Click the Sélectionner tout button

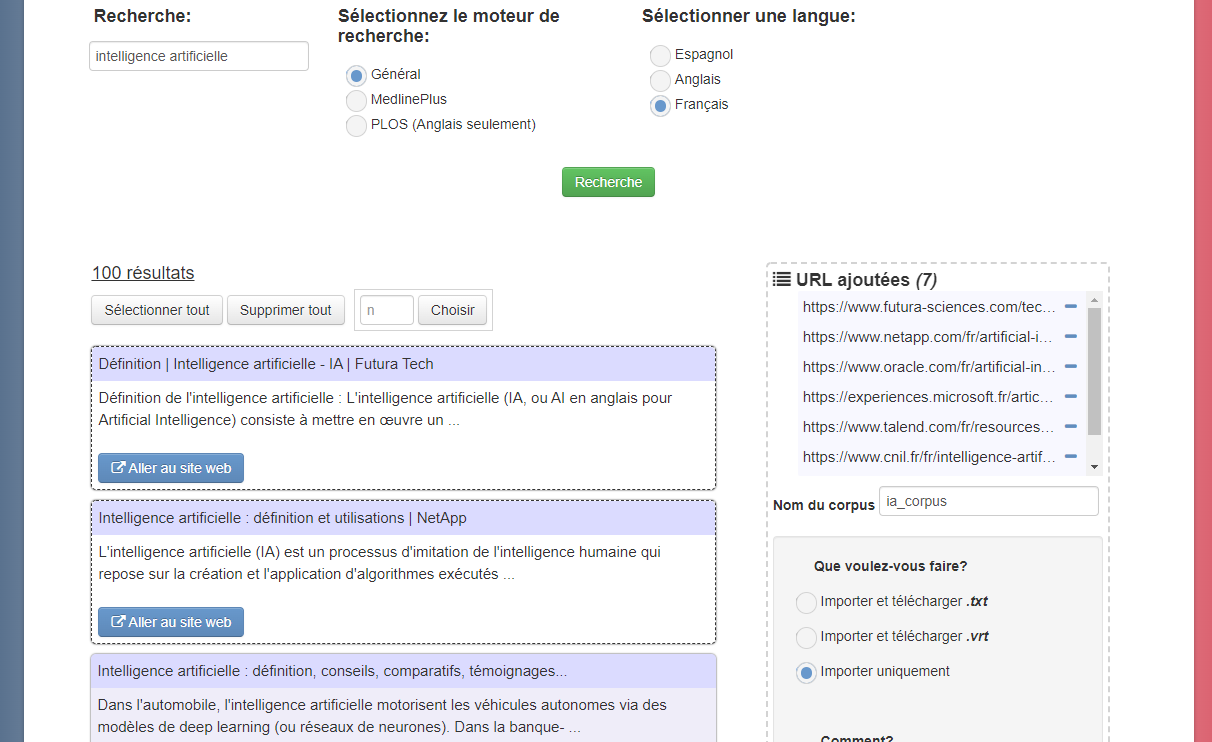157,310
